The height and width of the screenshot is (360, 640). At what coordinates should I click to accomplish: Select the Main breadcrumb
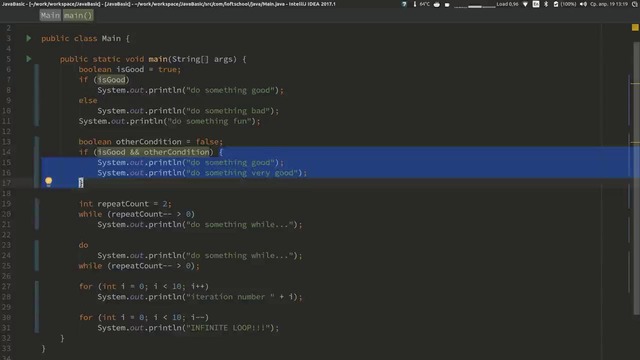click(50, 16)
